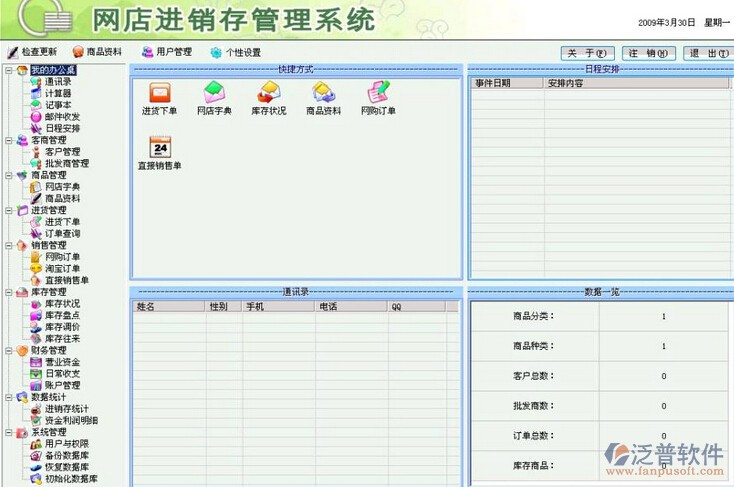Click the 商品分类 label in 数据一览
734x487 pixels.
pos(534,316)
